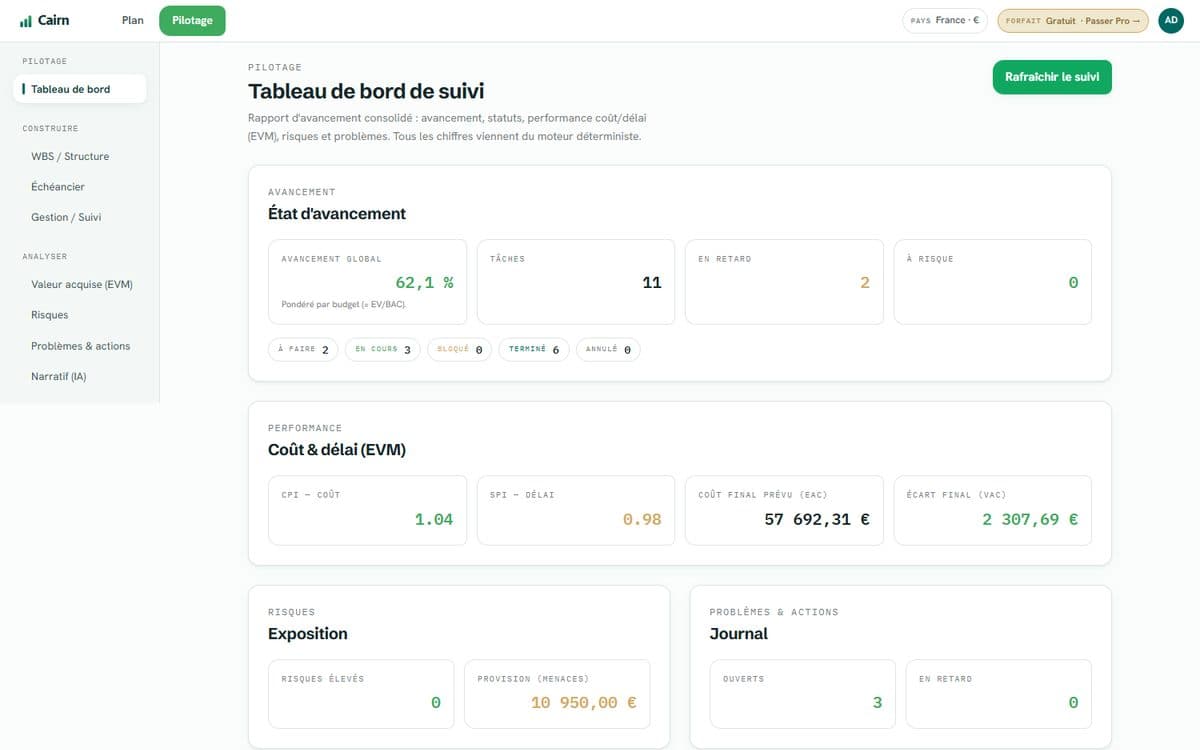Select the Pilotage tab
The width and height of the screenshot is (1200, 750).
pyautogui.click(x=192, y=20)
